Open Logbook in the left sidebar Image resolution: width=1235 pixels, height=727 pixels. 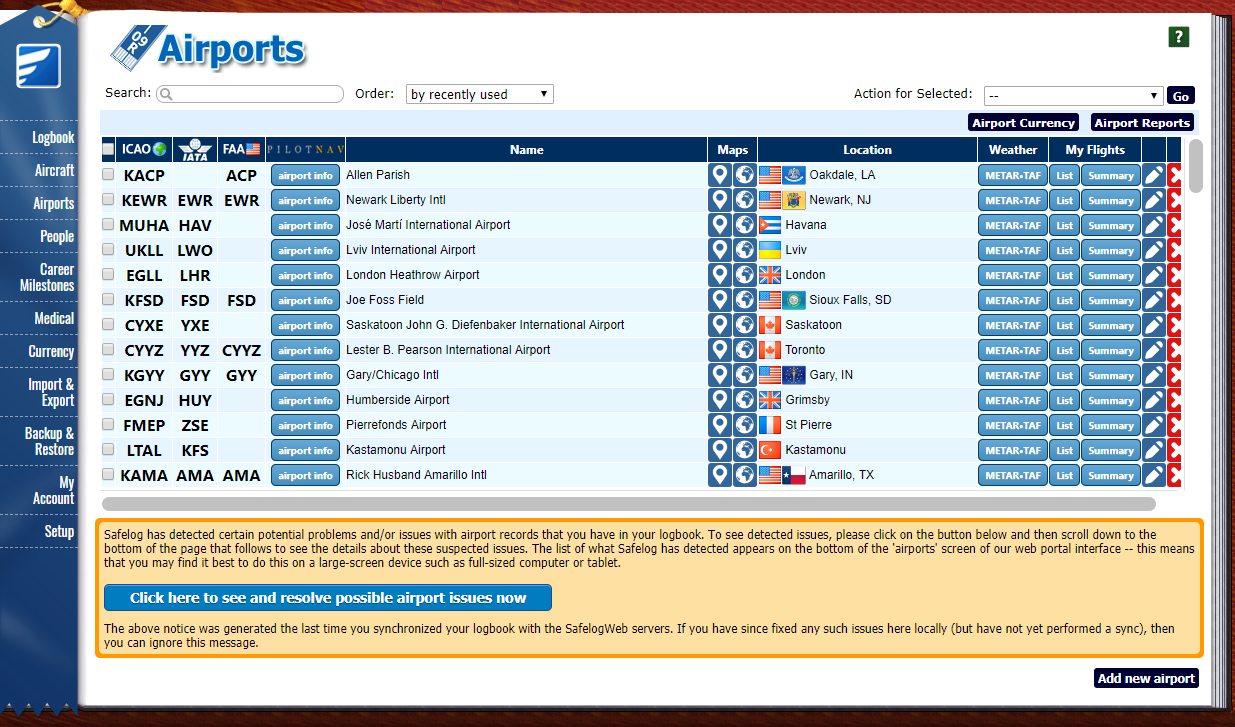pos(52,137)
